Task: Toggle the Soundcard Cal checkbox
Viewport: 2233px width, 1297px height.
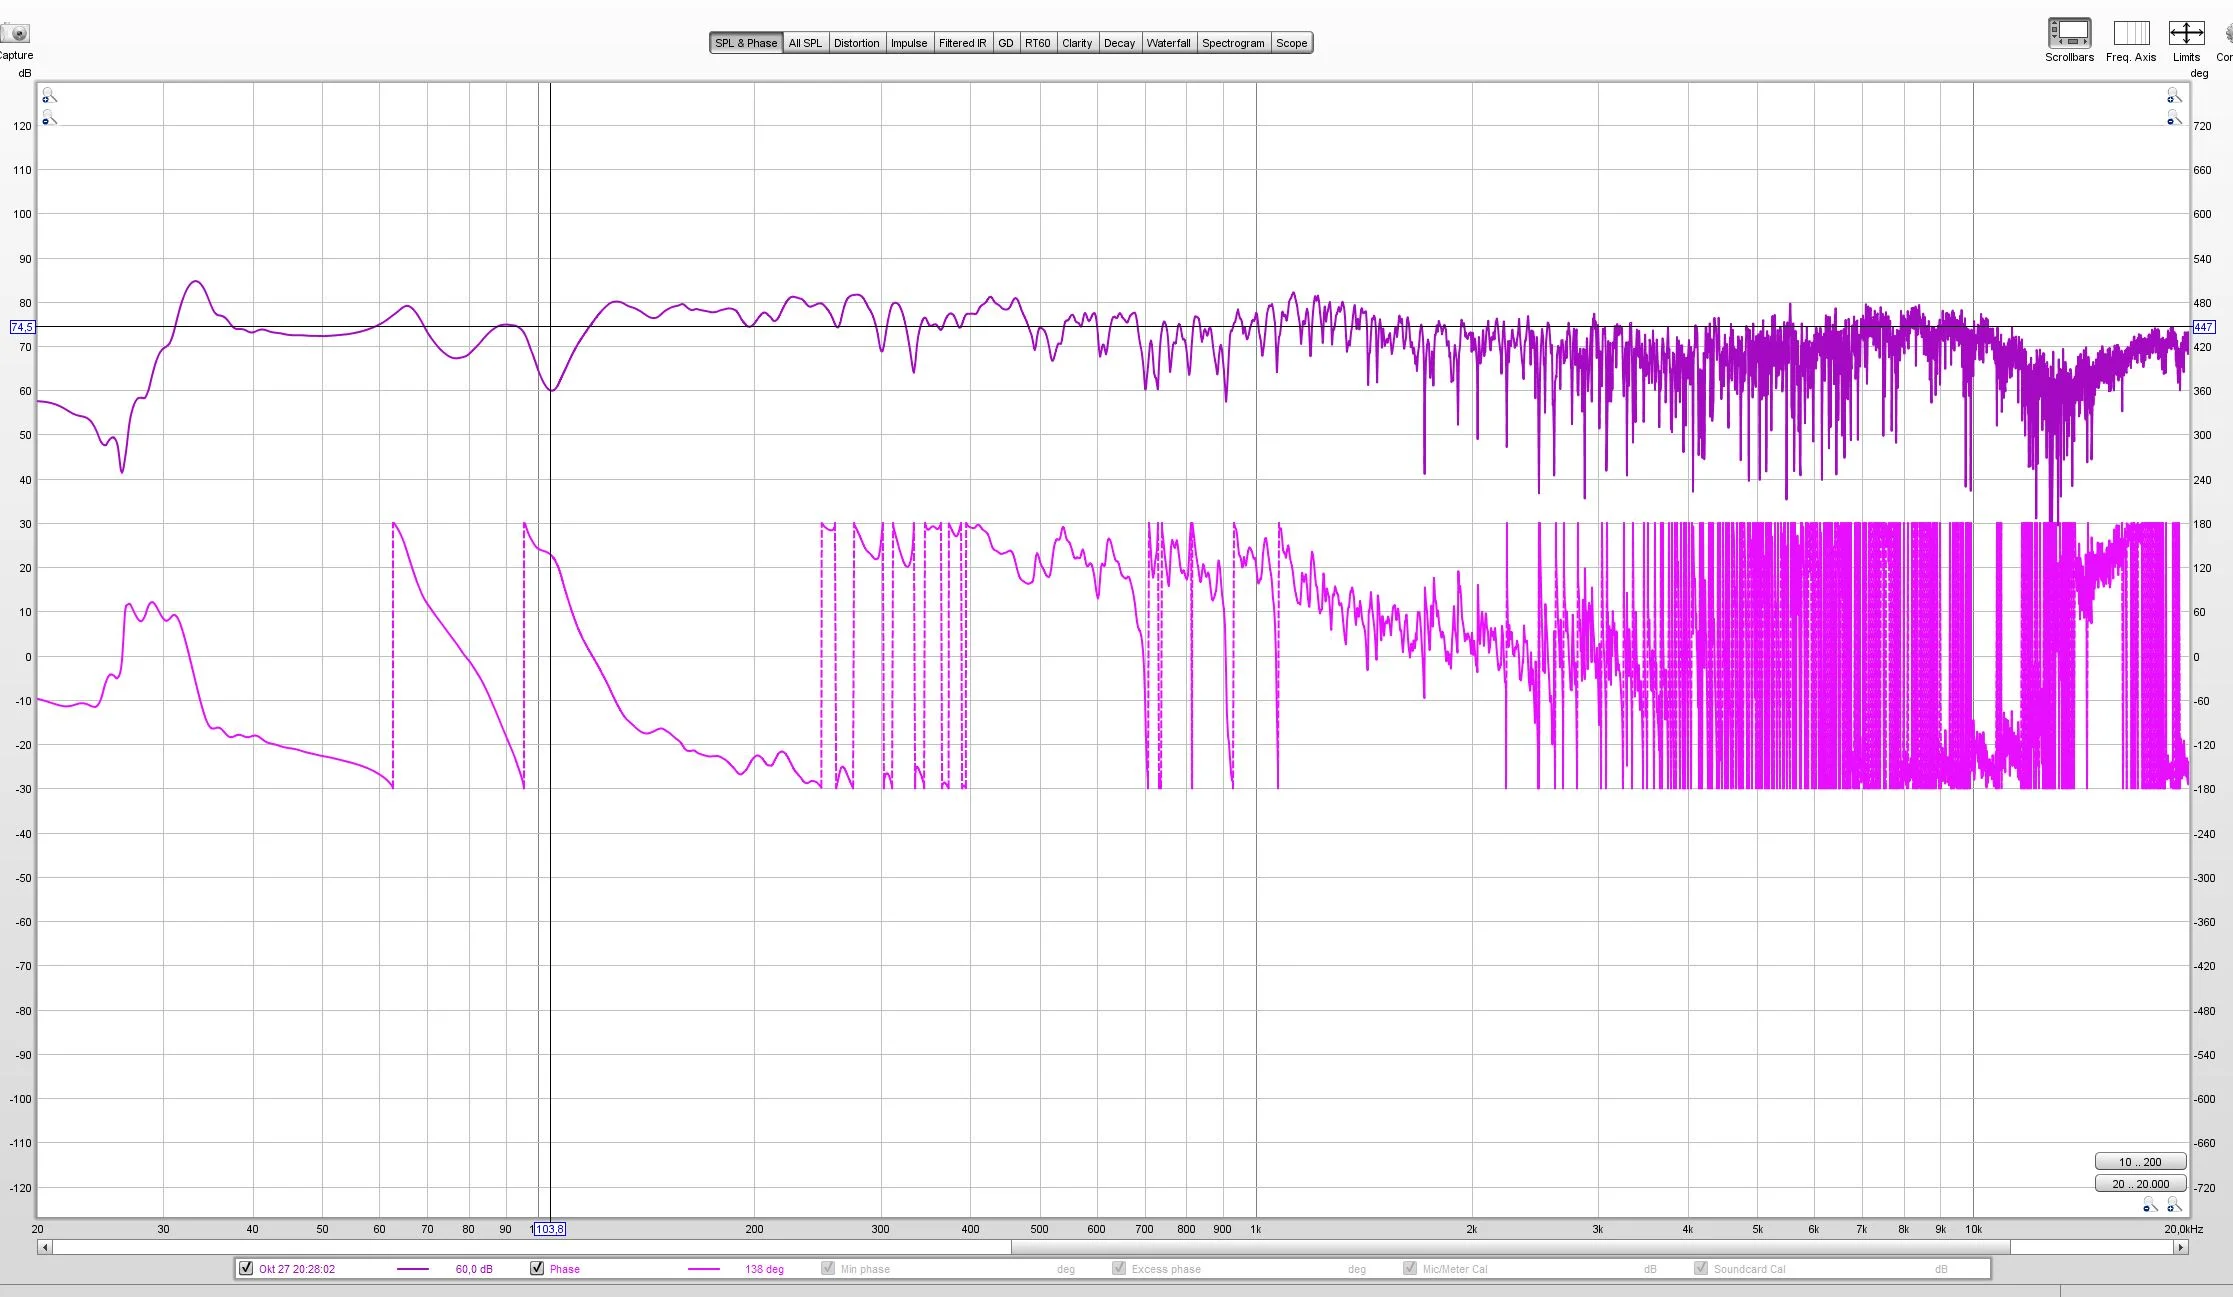Action: 1701,1268
